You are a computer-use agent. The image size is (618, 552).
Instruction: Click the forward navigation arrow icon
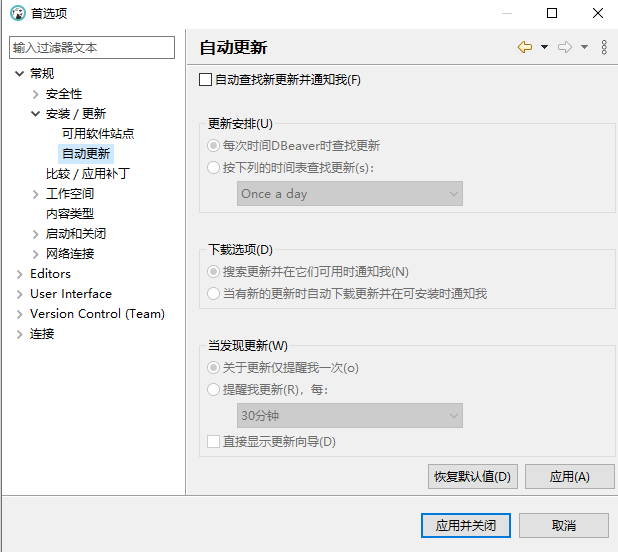pyautogui.click(x=565, y=47)
